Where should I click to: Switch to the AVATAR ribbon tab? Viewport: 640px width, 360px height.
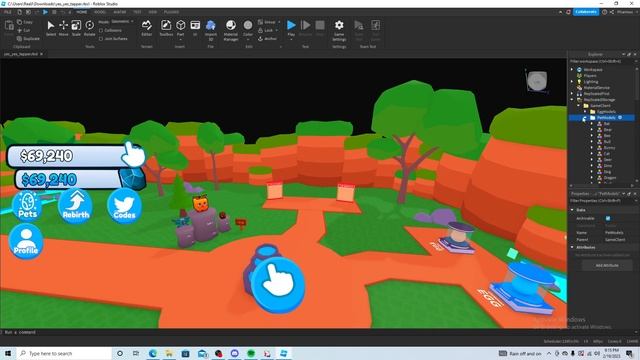point(120,12)
